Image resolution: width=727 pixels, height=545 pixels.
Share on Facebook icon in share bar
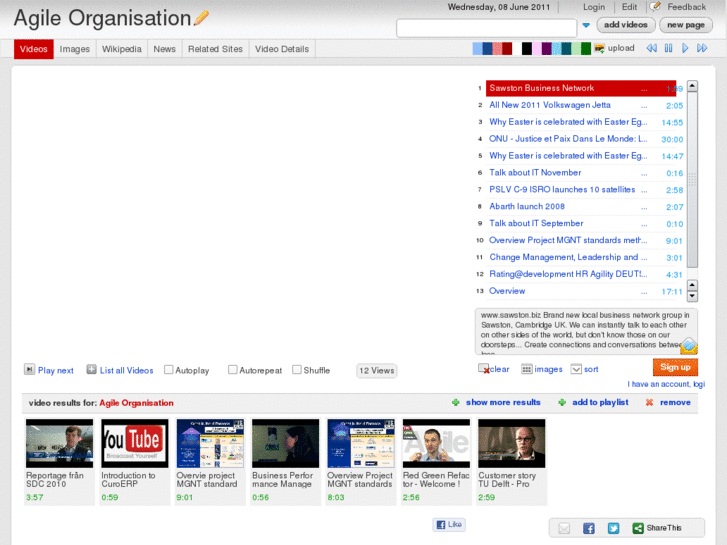coord(589,528)
